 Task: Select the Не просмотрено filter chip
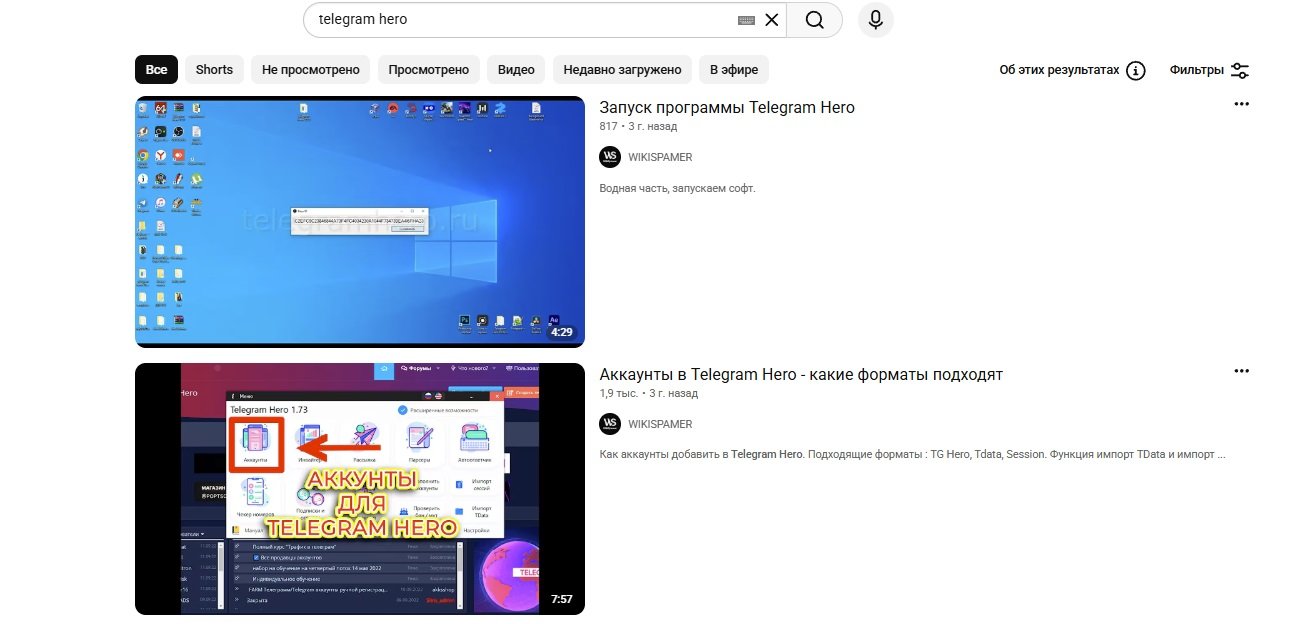(311, 70)
